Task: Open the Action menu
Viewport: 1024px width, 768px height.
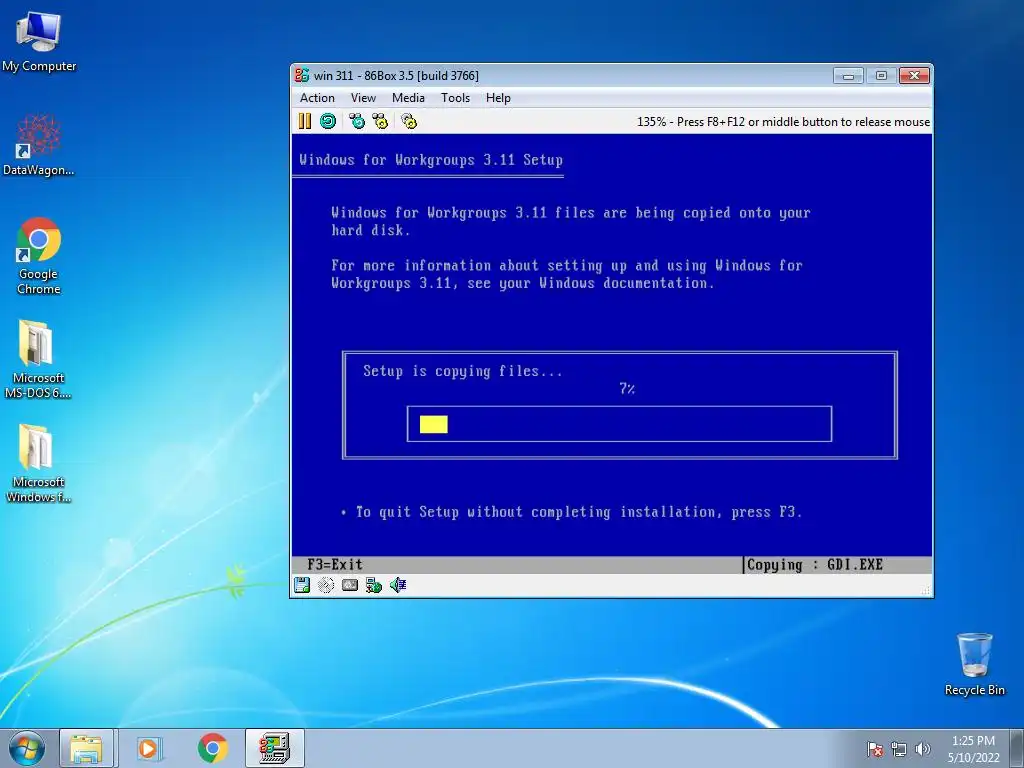Action: [317, 98]
